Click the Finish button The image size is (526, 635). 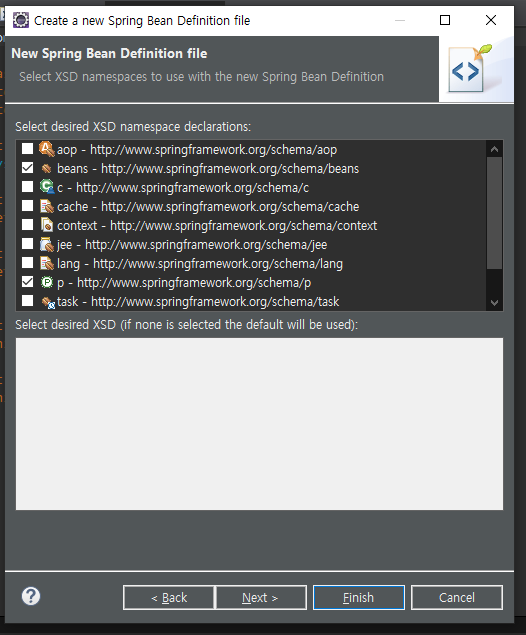(x=359, y=597)
